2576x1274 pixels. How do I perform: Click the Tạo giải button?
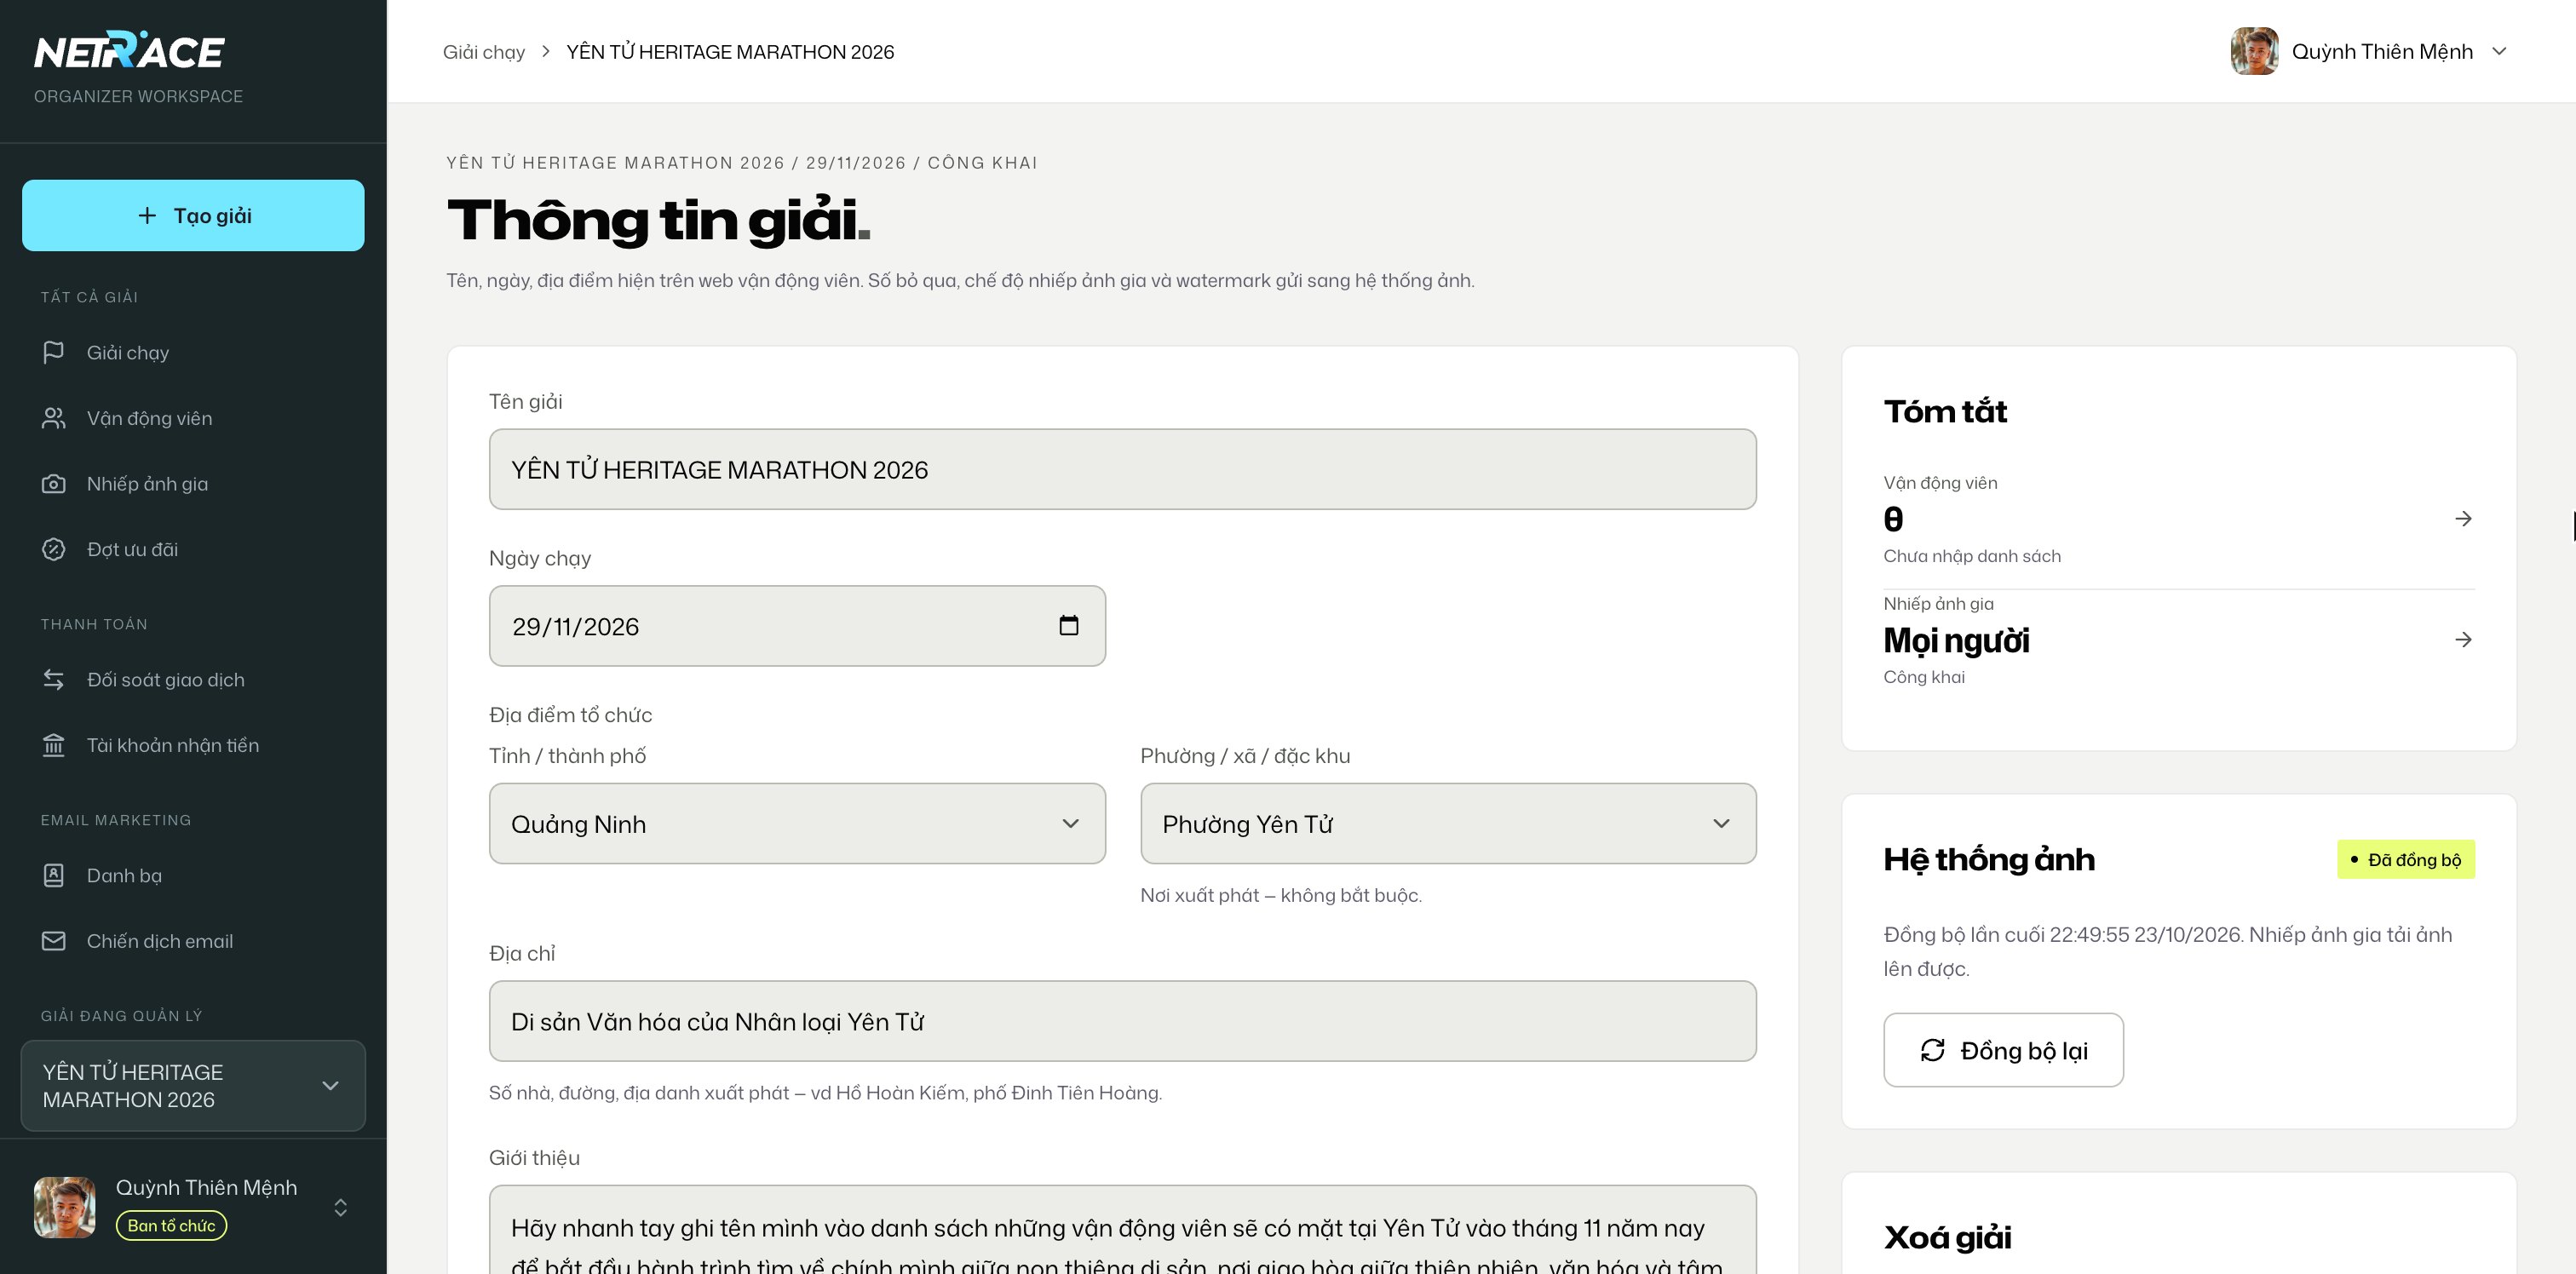point(193,215)
